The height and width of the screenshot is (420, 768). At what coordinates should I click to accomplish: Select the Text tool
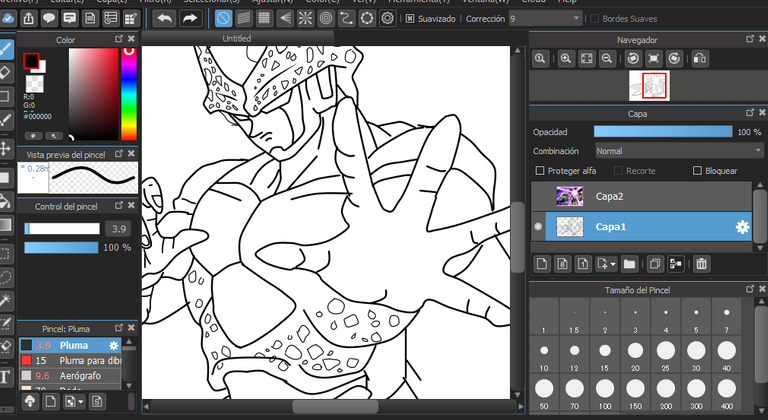pyautogui.click(x=5, y=377)
